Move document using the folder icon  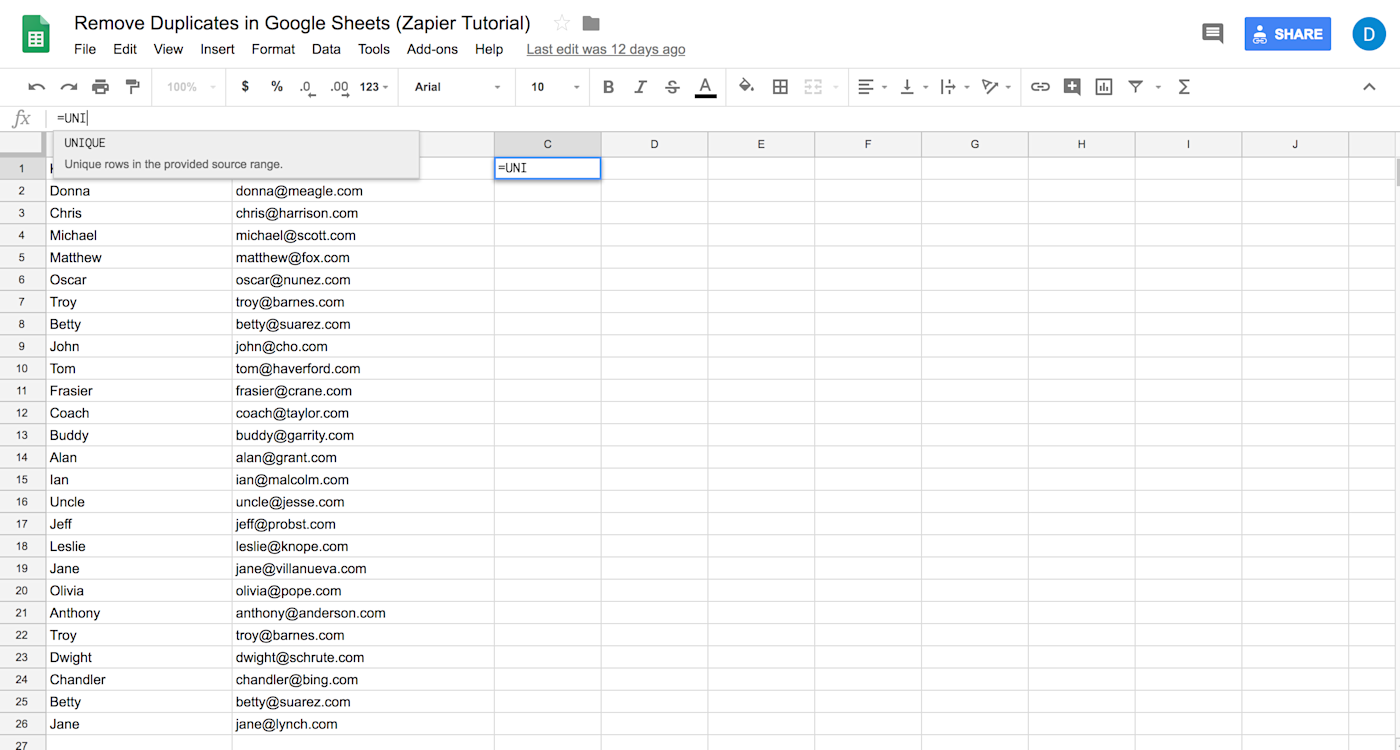coord(591,23)
